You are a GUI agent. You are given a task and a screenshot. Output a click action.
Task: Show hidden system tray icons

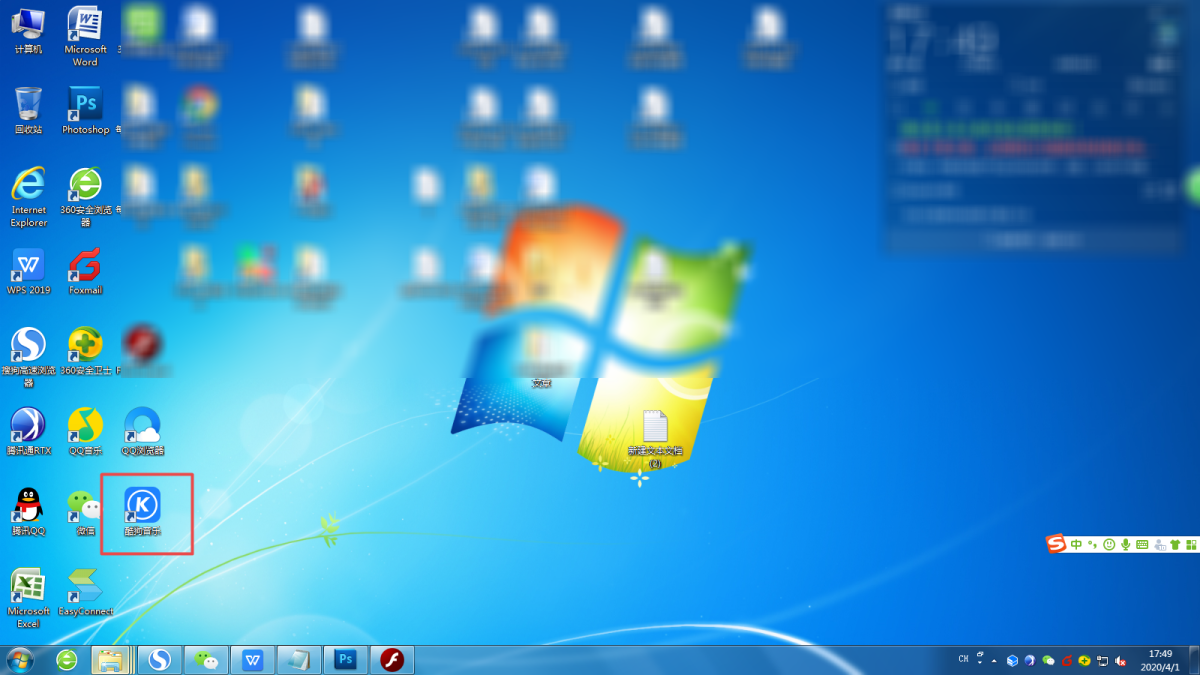click(994, 661)
